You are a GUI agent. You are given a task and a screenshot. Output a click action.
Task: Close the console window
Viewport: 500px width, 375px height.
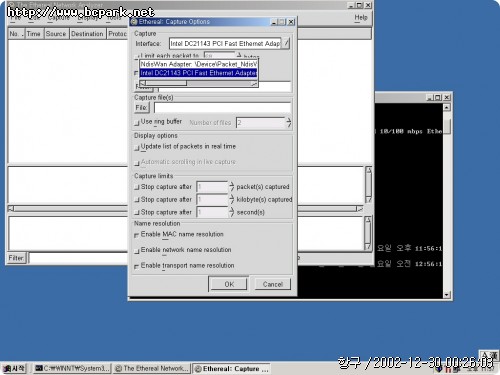pyautogui.click(x=447, y=97)
